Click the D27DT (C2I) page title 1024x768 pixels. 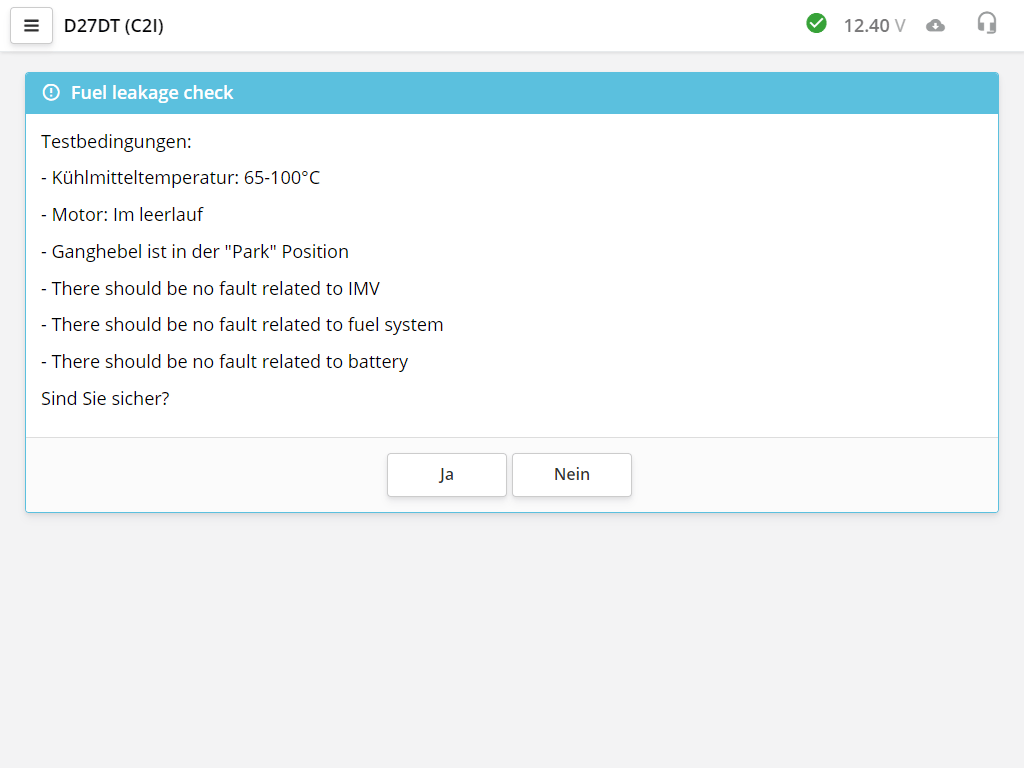click(x=113, y=26)
